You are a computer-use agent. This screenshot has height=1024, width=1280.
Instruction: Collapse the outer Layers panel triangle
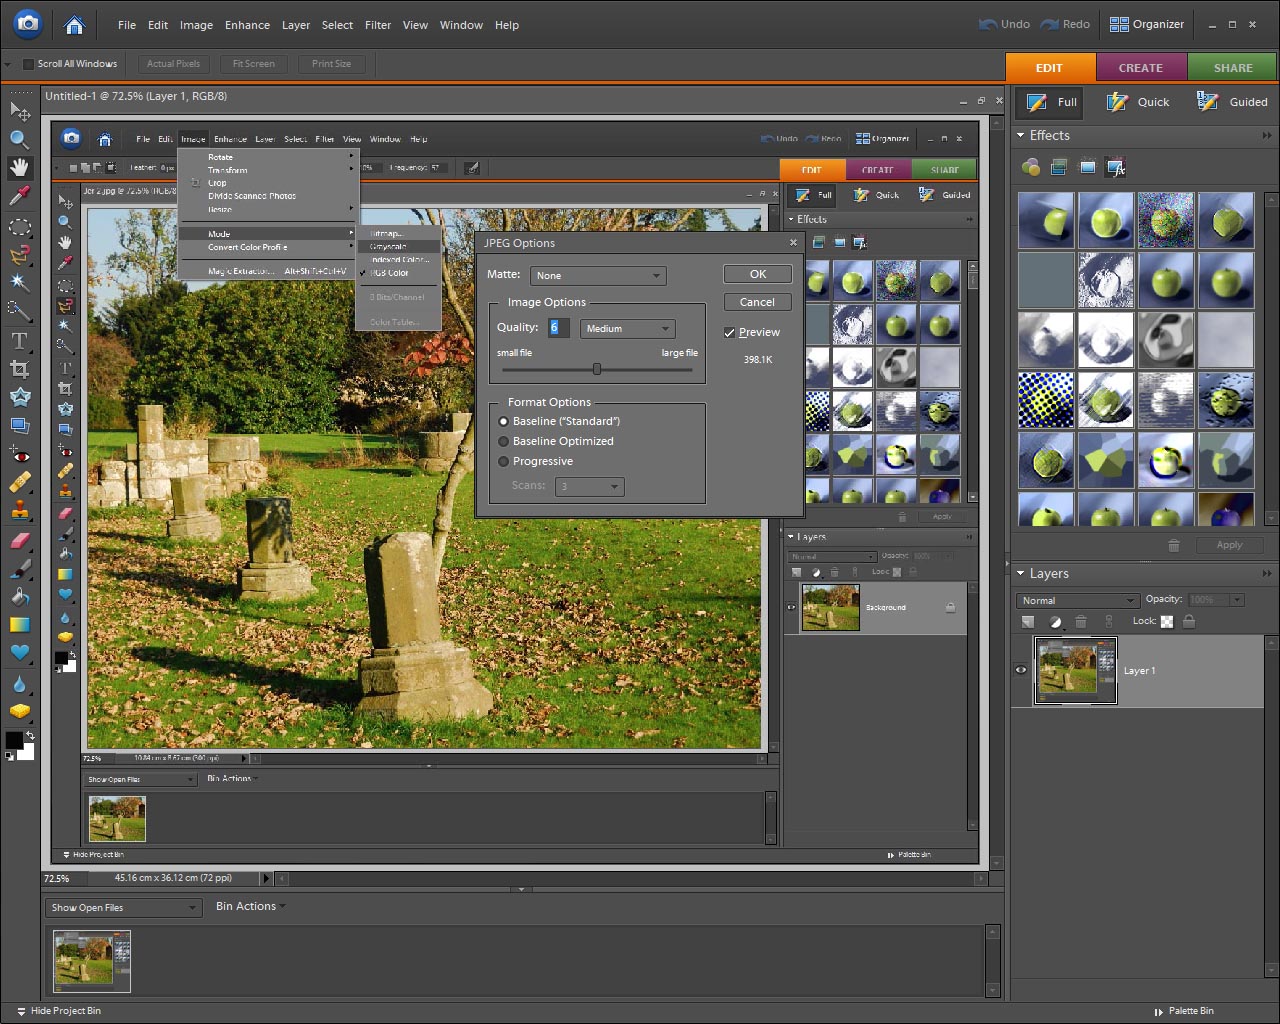point(1021,573)
